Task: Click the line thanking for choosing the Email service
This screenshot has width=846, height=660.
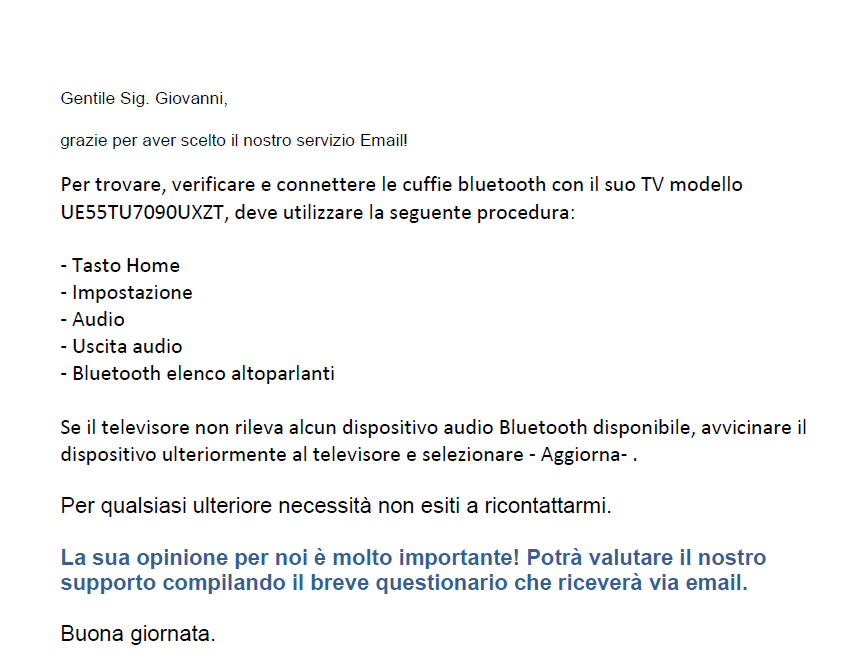Action: coord(234,140)
